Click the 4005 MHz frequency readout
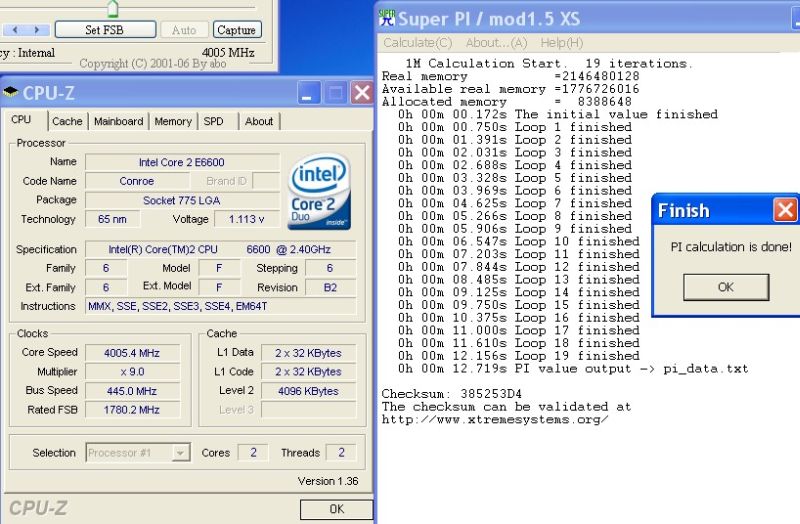This screenshot has height=524, width=800. coord(228,52)
